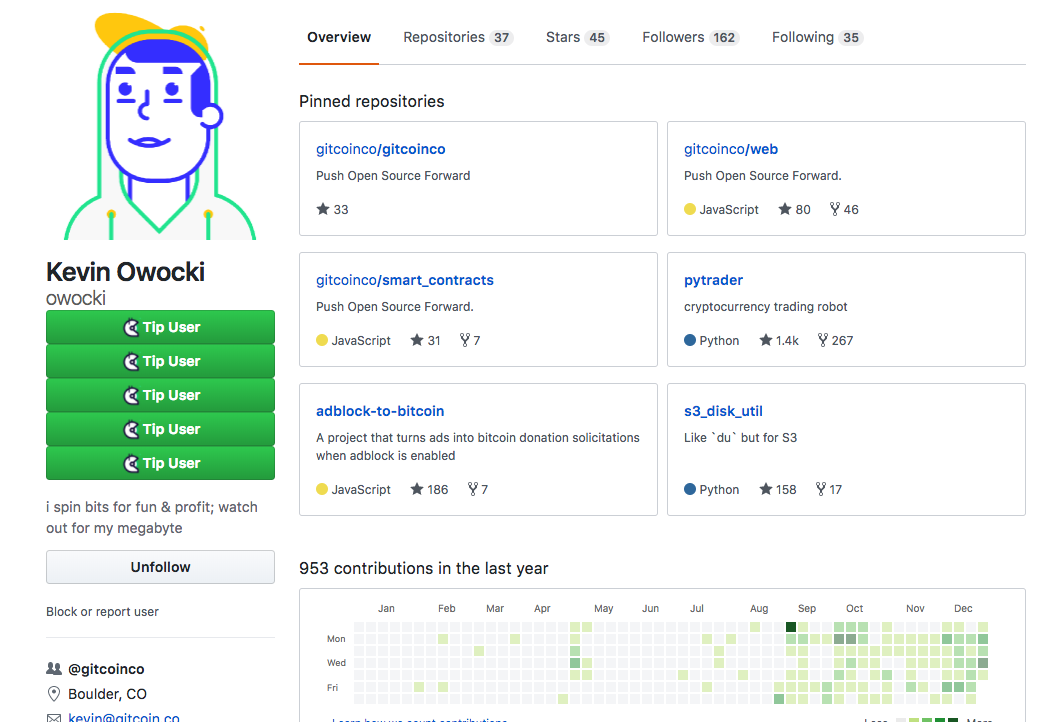Click the star count 80 on gitcoinco/web
The image size is (1044, 722).
coord(803,210)
